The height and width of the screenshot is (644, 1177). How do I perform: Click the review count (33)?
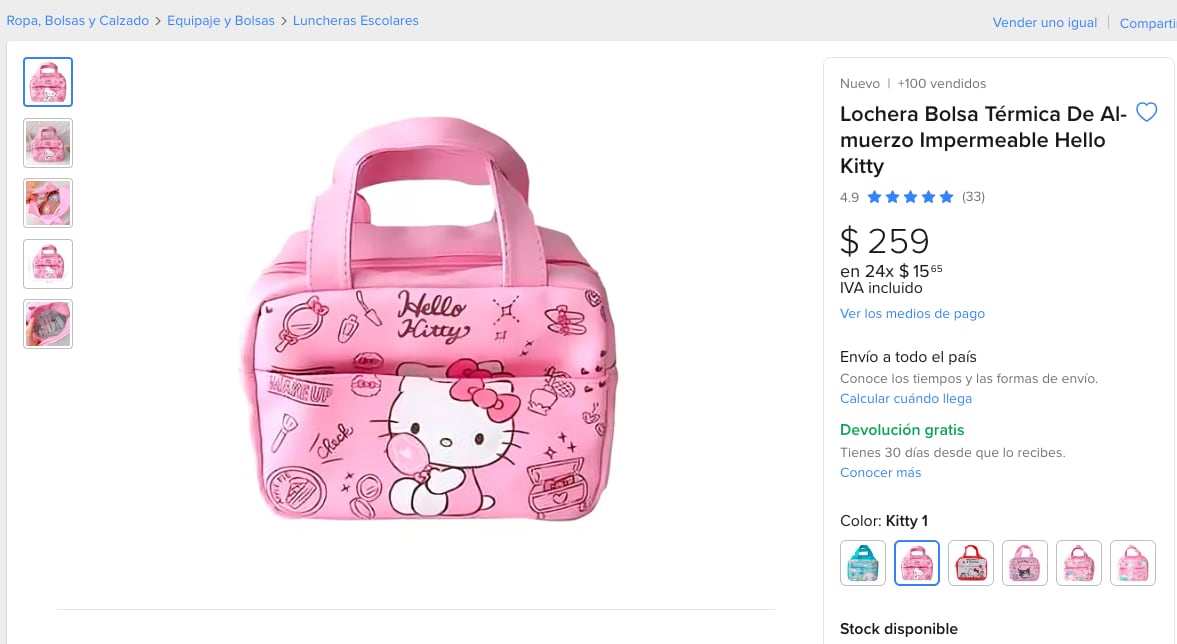(973, 197)
